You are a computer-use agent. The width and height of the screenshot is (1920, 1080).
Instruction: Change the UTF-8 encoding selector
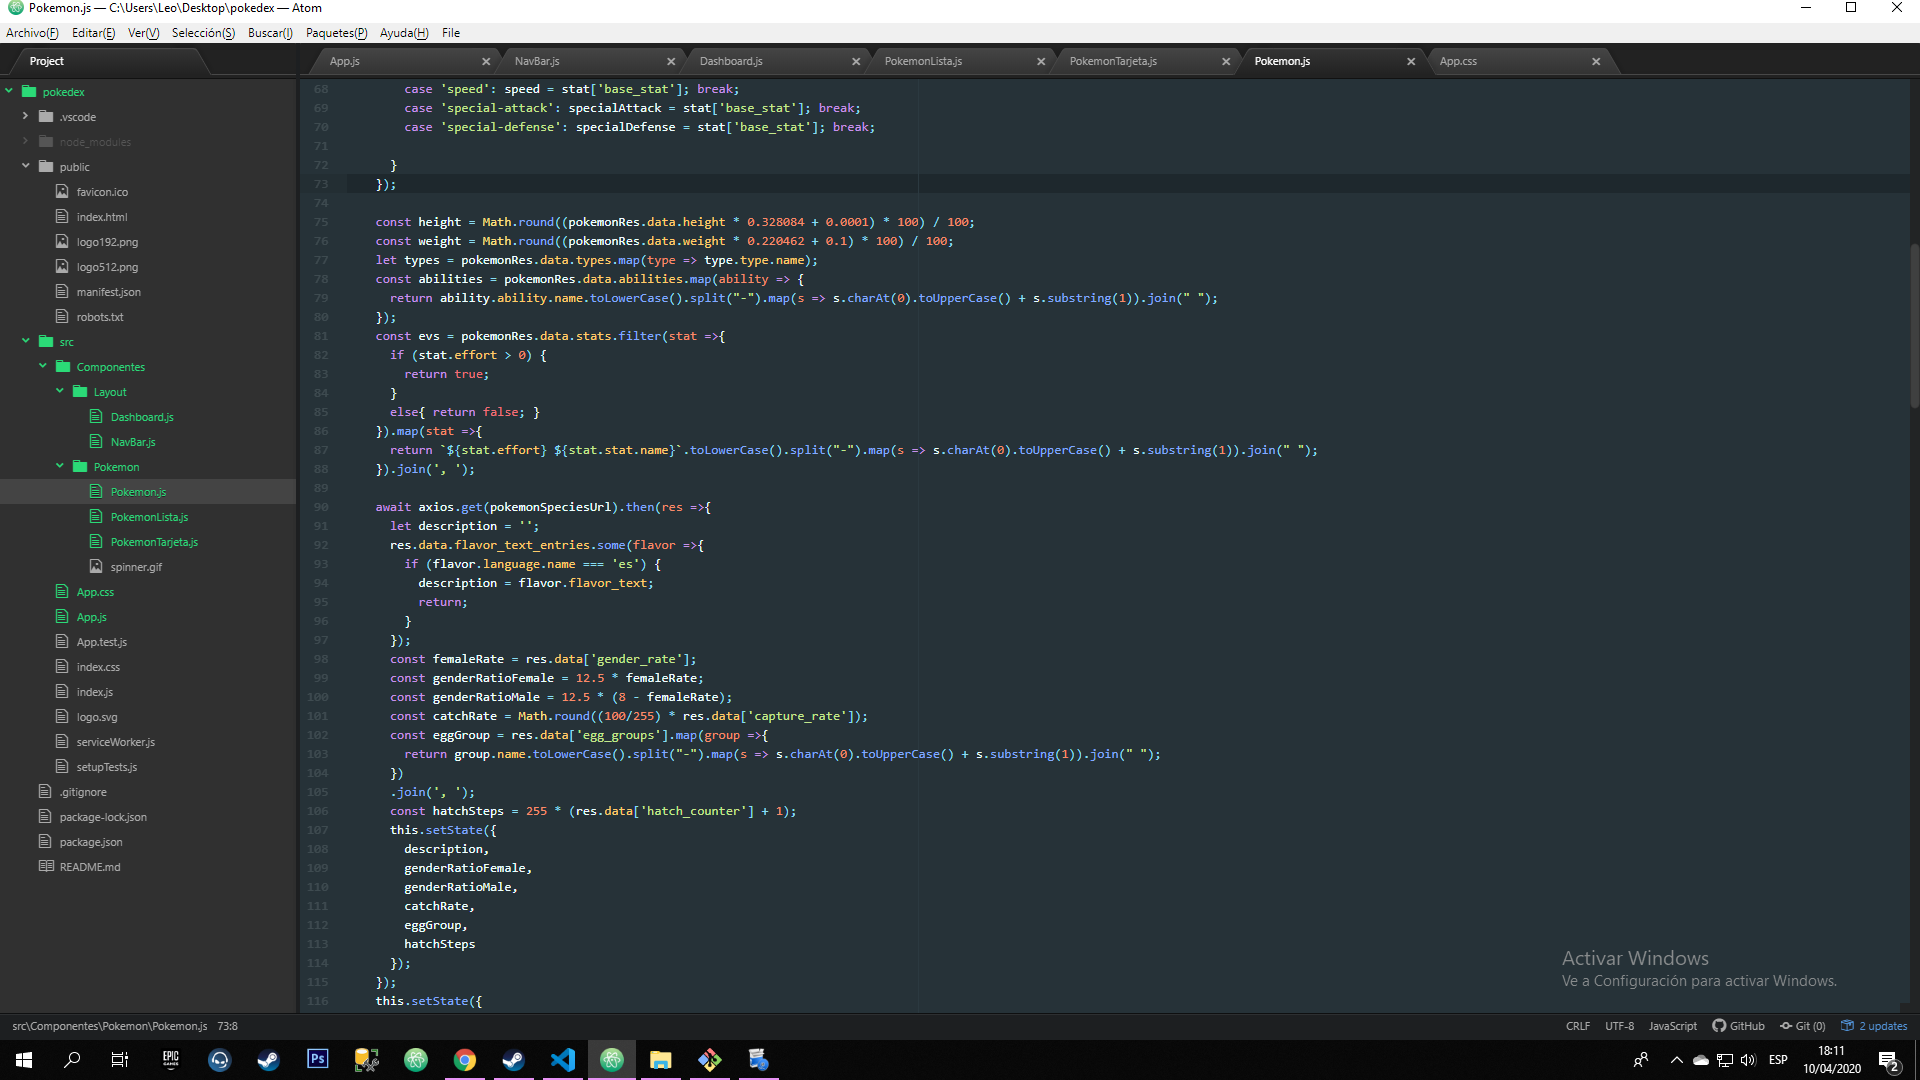(1619, 1026)
